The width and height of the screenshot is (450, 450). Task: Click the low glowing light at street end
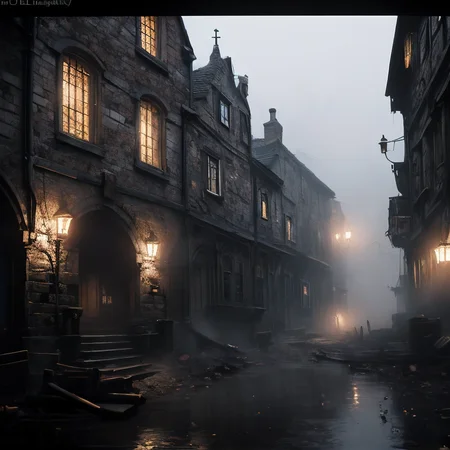(x=339, y=321)
